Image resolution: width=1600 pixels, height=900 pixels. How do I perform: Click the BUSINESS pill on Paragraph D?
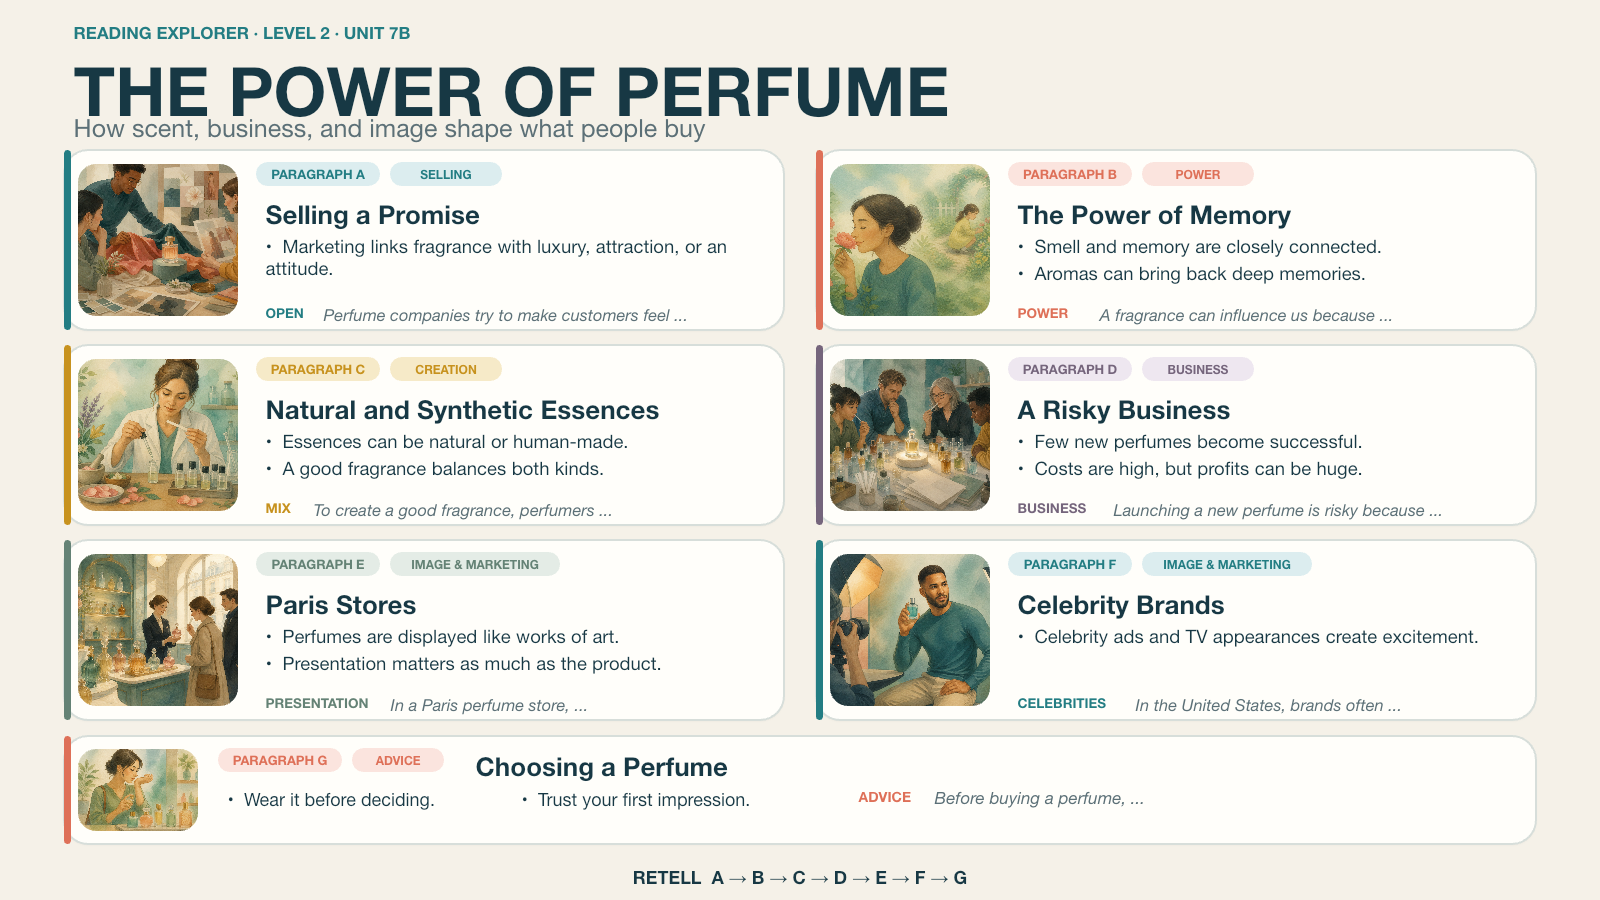[1198, 369]
